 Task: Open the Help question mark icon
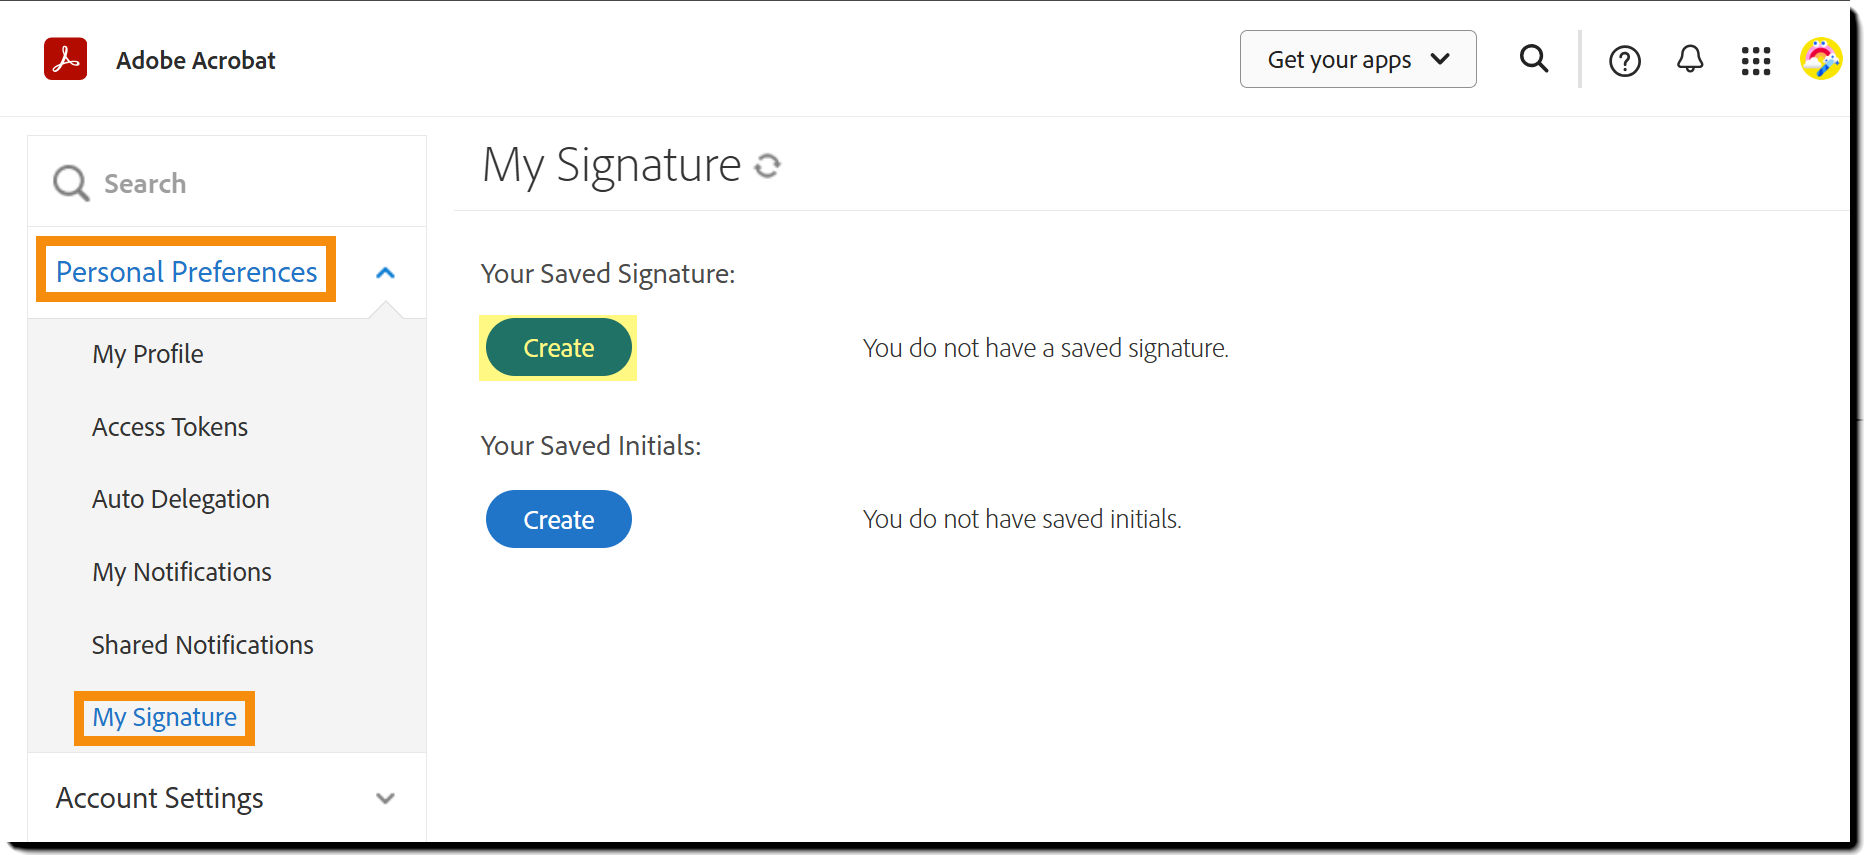[1624, 61]
